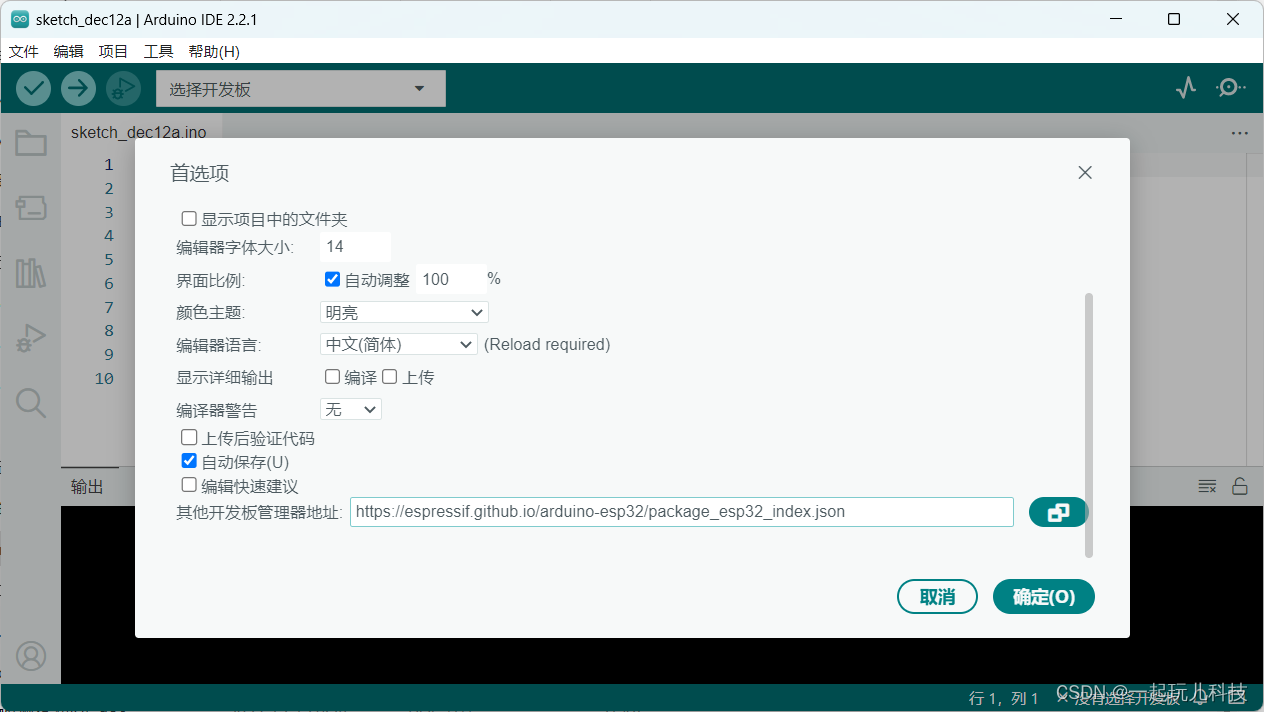1264x712 pixels.
Task: Open the additional URLs editor window icon
Action: point(1058,512)
